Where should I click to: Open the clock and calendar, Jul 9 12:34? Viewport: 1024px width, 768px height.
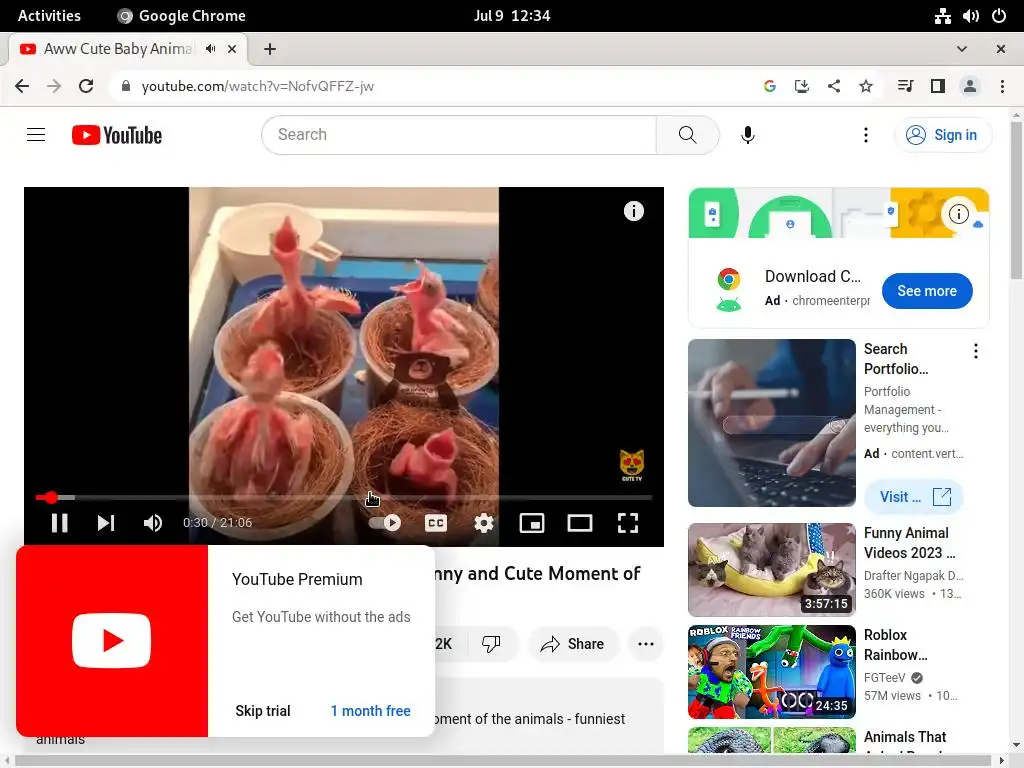pyautogui.click(x=512, y=16)
